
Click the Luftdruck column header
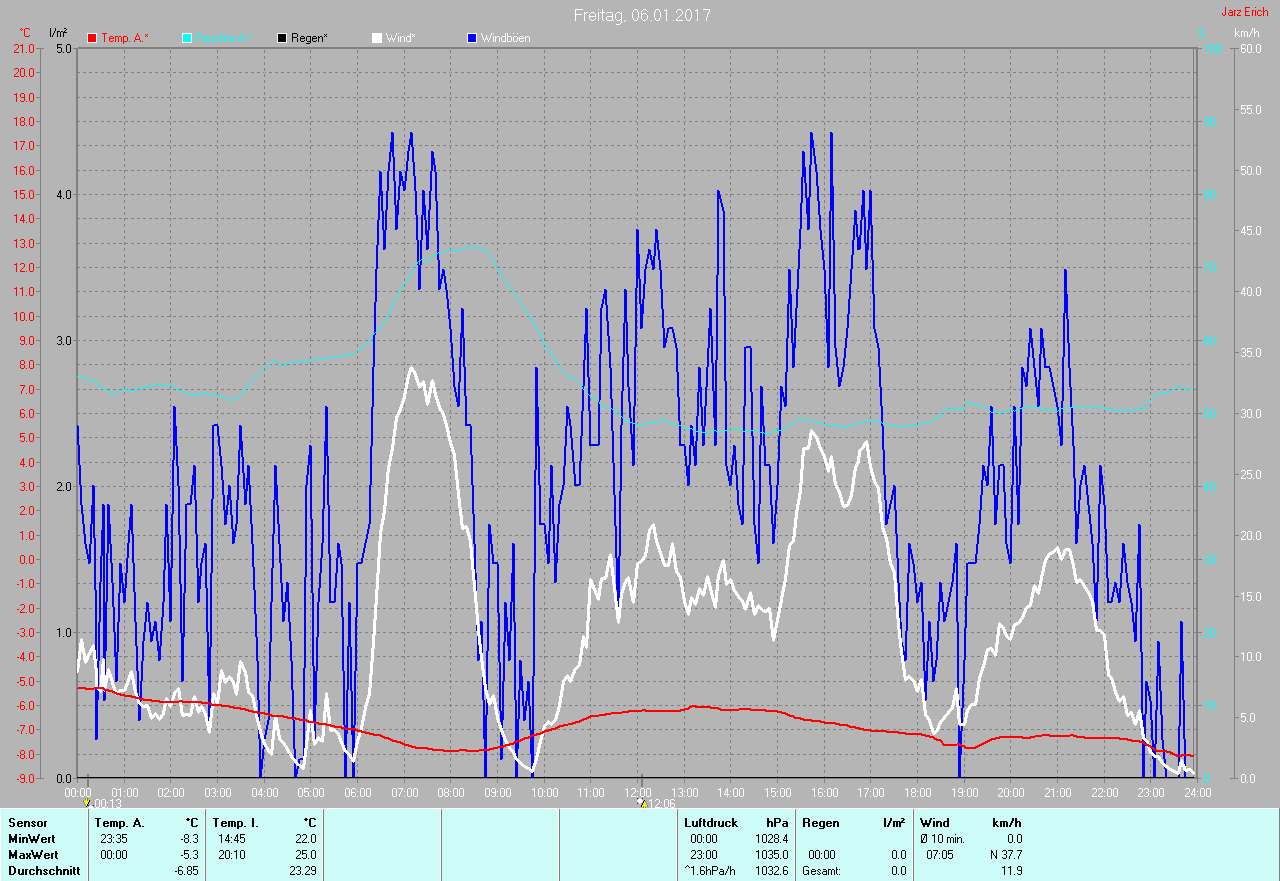tap(710, 823)
